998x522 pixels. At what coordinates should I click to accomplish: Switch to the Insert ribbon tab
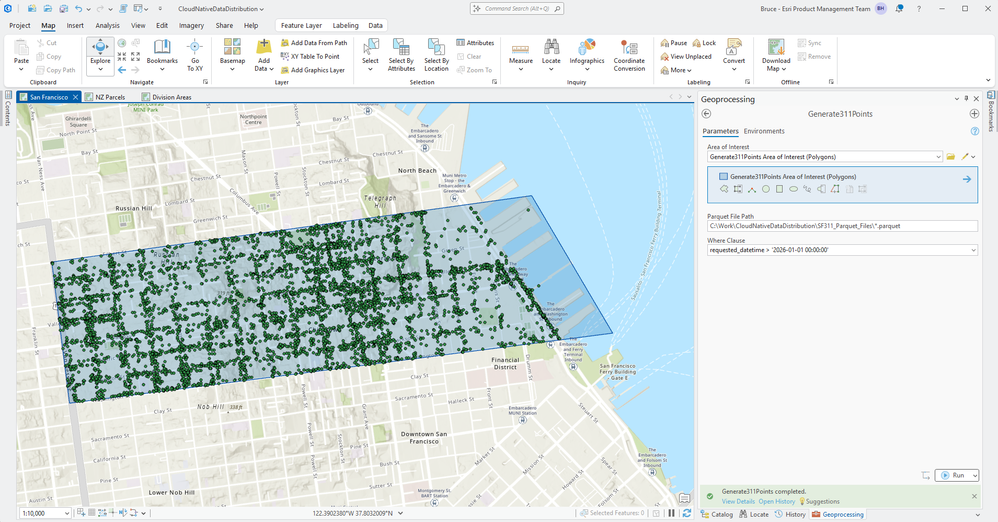[75, 25]
